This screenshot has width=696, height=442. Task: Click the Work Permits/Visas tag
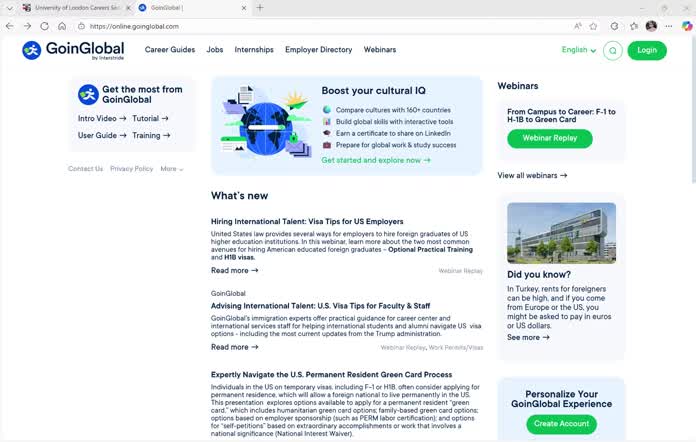click(x=456, y=347)
